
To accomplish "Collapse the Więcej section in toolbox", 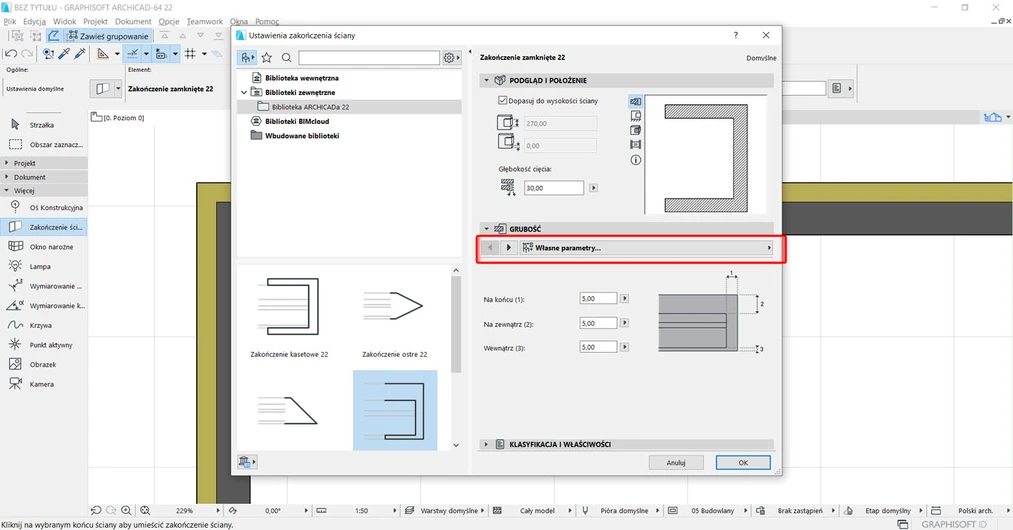I will [45, 191].
